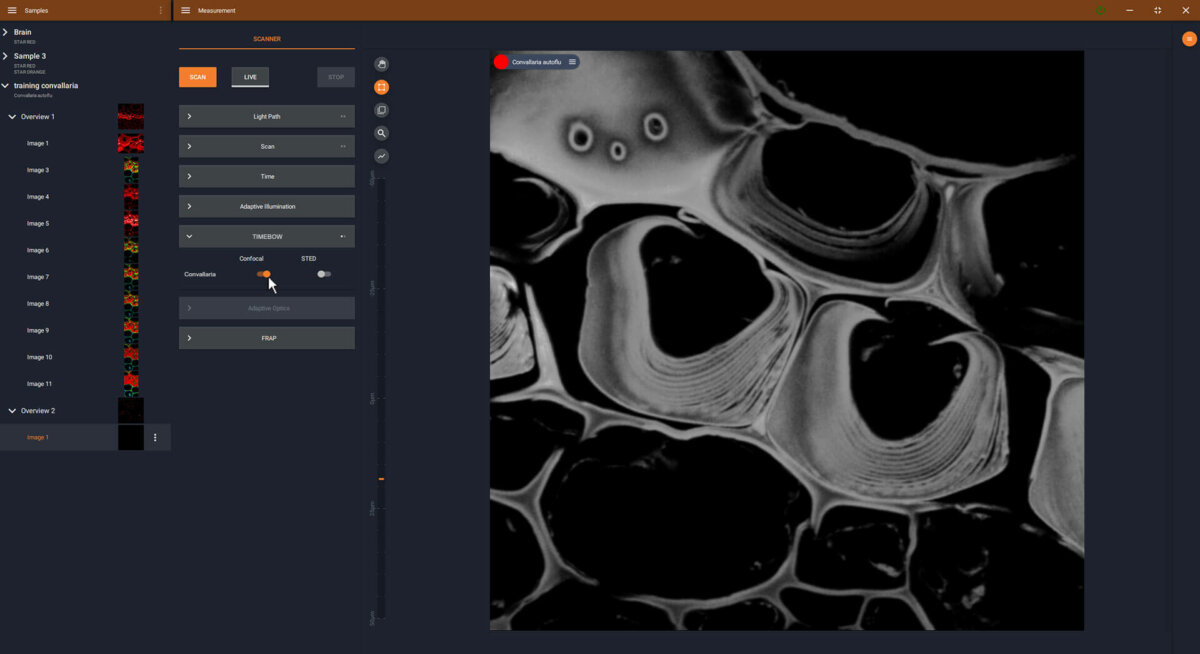Screen dimensions: 1200x654
Task: Select the intensity profile tool
Action: pyautogui.click(x=381, y=155)
